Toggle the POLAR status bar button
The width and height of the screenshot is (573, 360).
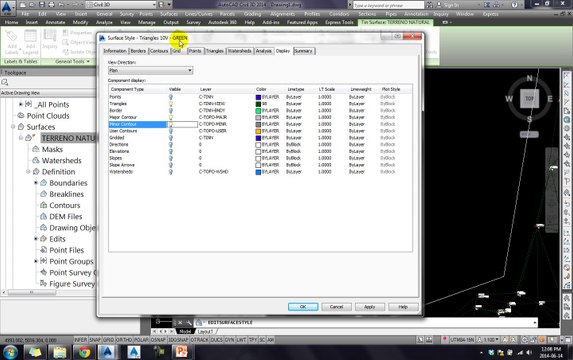141,340
